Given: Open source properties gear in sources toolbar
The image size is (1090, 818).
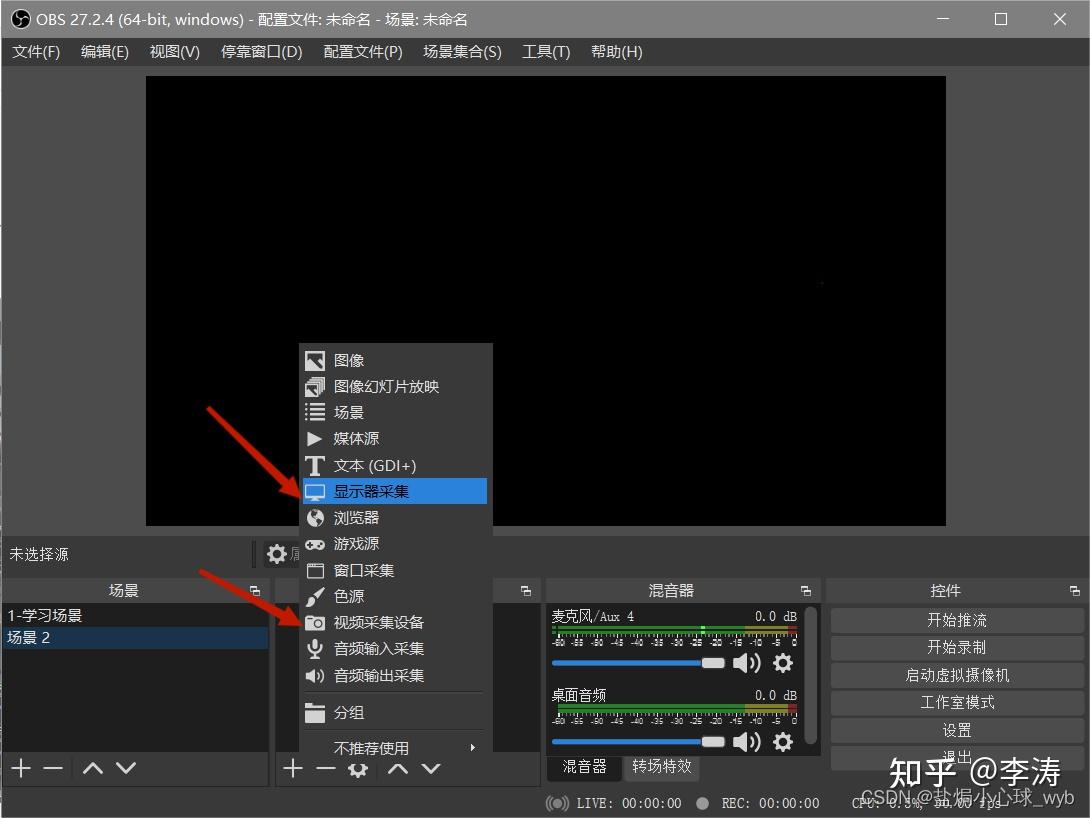Looking at the screenshot, I should point(358,769).
